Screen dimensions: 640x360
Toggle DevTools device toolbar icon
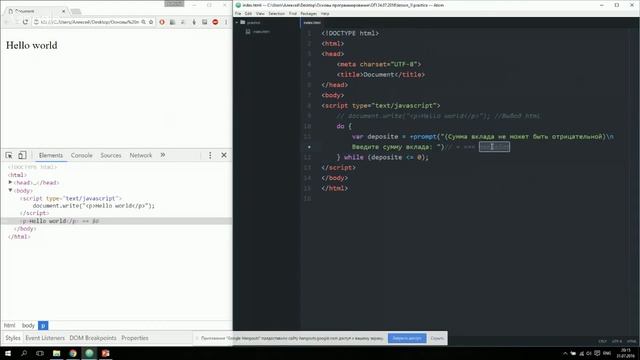tap(22, 155)
